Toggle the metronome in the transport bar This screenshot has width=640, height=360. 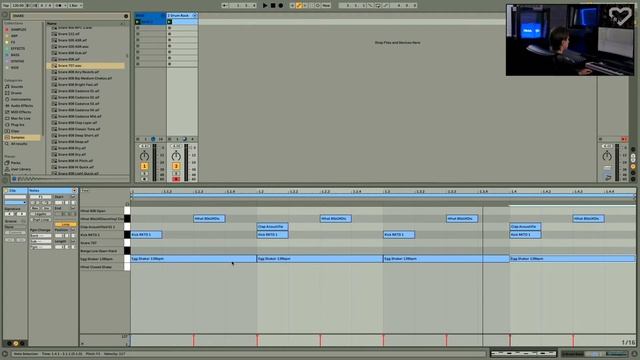pos(59,5)
